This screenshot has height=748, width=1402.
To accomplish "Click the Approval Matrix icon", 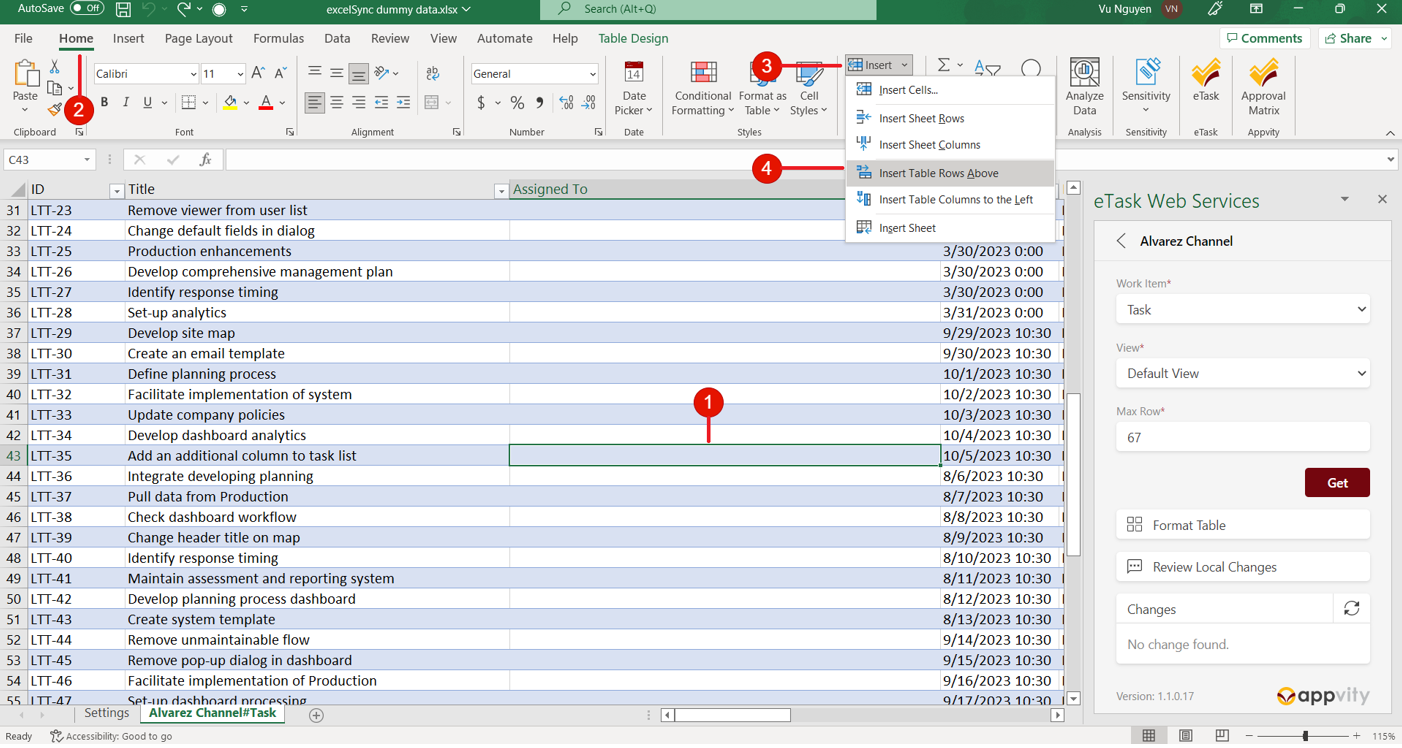I will point(1263,86).
